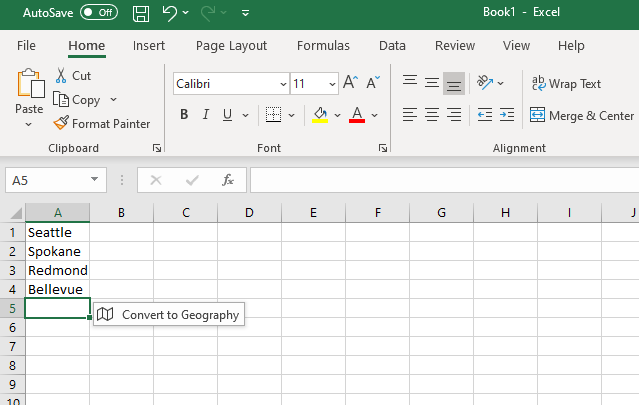Open the Insert ribbon tab
This screenshot has height=405, width=639.
pyautogui.click(x=149, y=46)
